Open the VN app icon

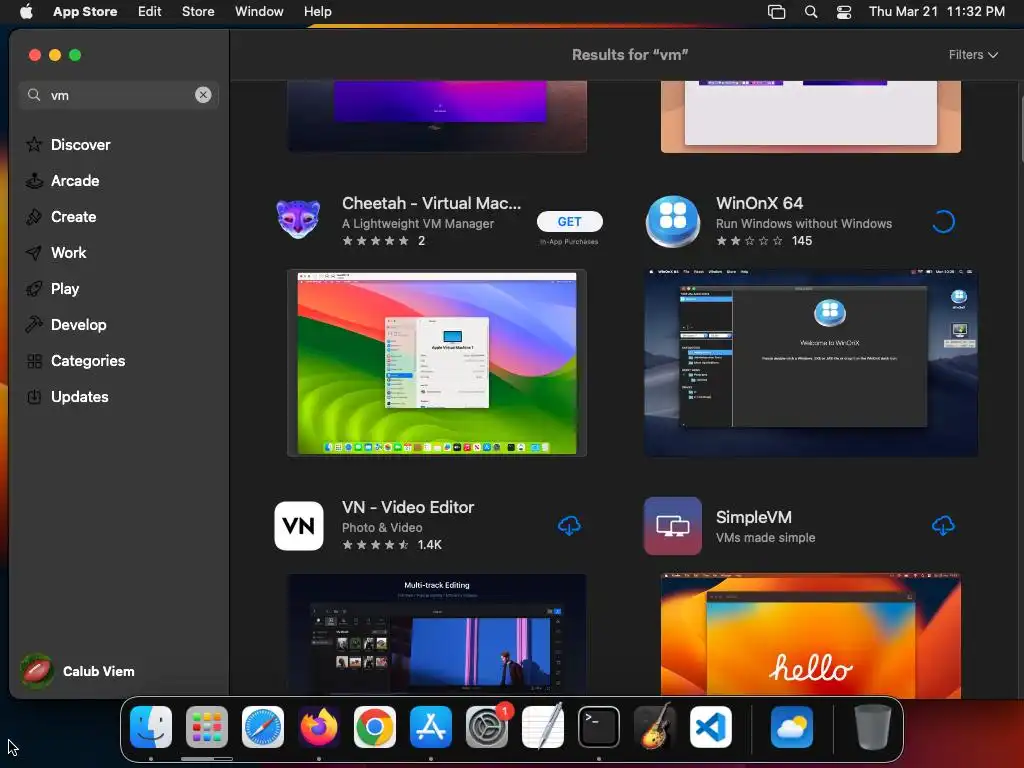[x=298, y=526]
